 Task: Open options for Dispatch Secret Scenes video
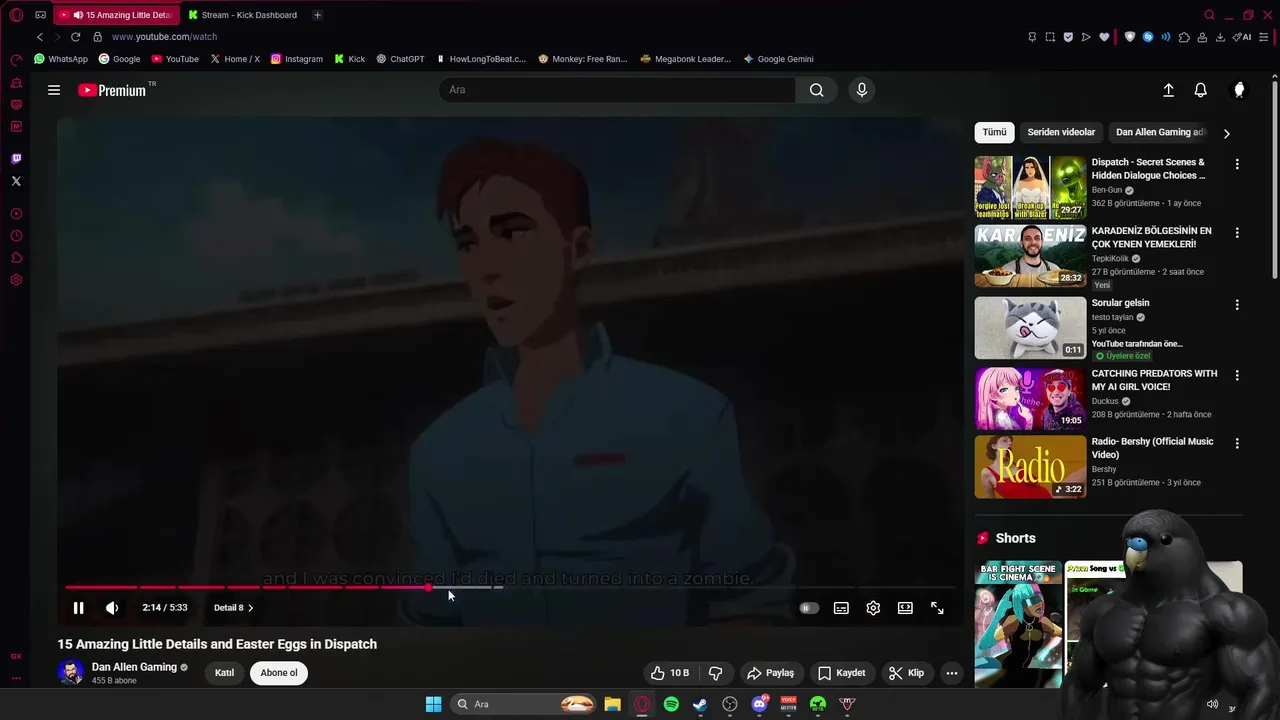pyautogui.click(x=1237, y=164)
